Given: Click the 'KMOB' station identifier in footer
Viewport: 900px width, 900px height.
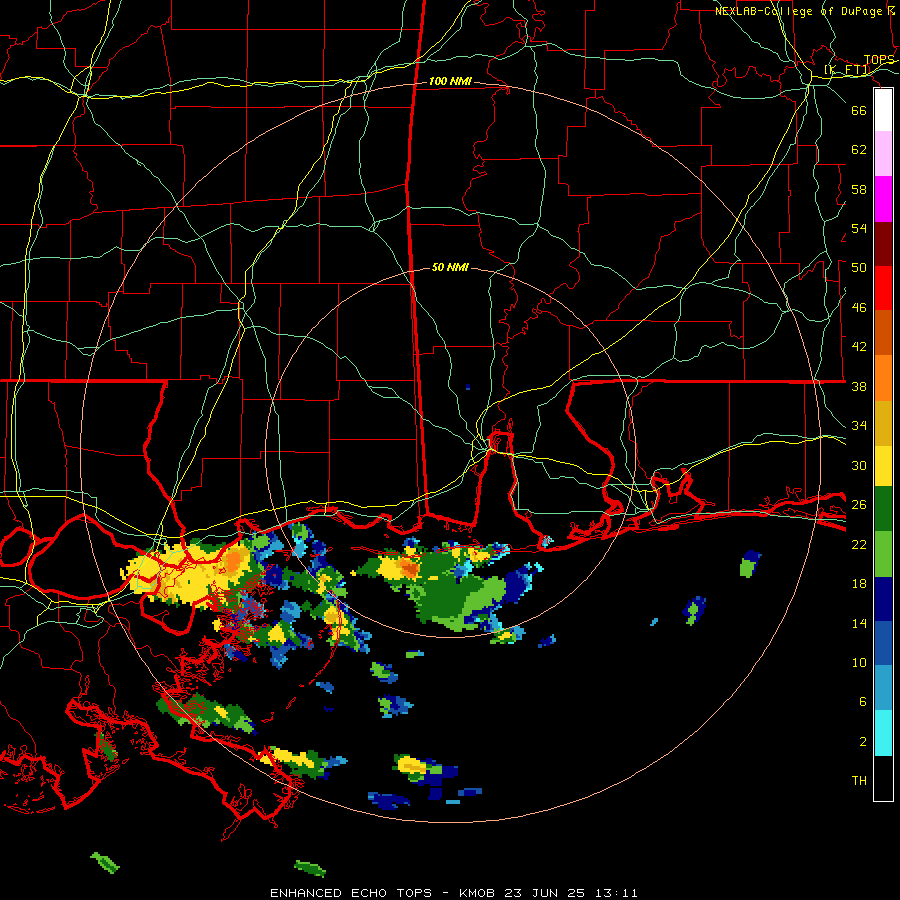Looking at the screenshot, I should point(477,893).
